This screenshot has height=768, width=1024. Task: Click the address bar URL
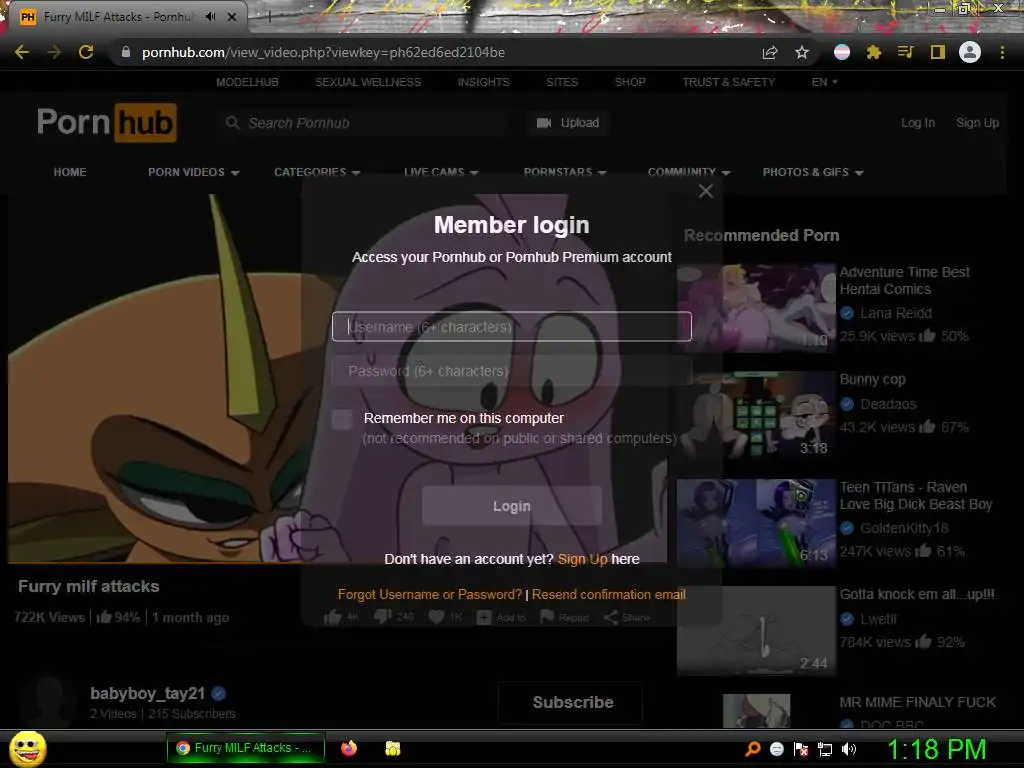(x=323, y=52)
